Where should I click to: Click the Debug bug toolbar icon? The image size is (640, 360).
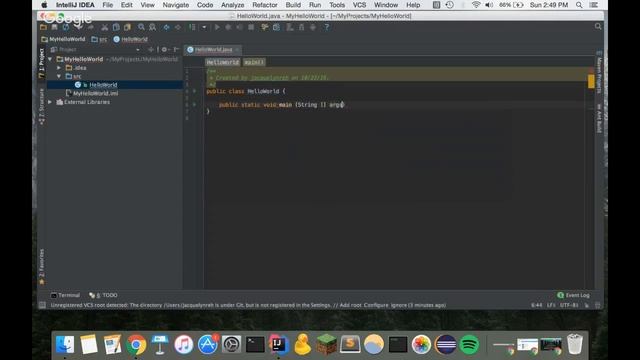point(228,27)
